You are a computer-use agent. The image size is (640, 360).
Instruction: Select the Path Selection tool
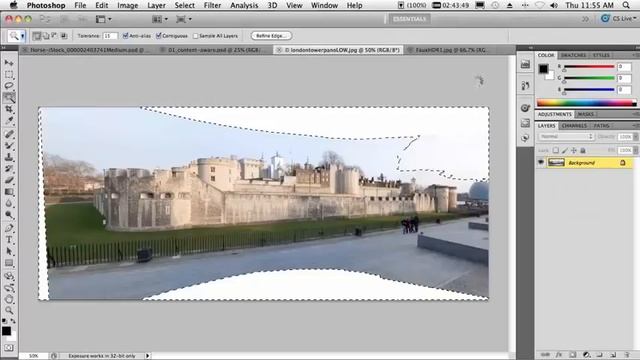point(9,251)
